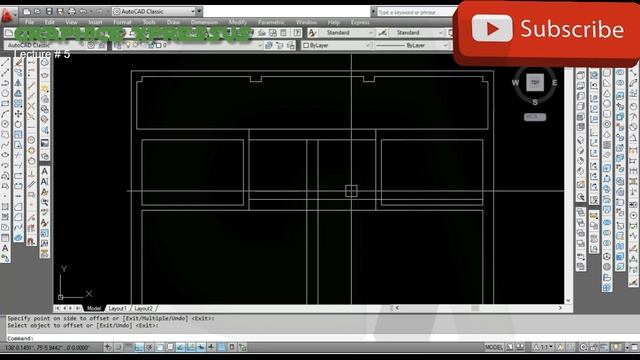Image resolution: width=640 pixels, height=360 pixels.
Task: Select the Trim tool
Action: (x=18, y=155)
